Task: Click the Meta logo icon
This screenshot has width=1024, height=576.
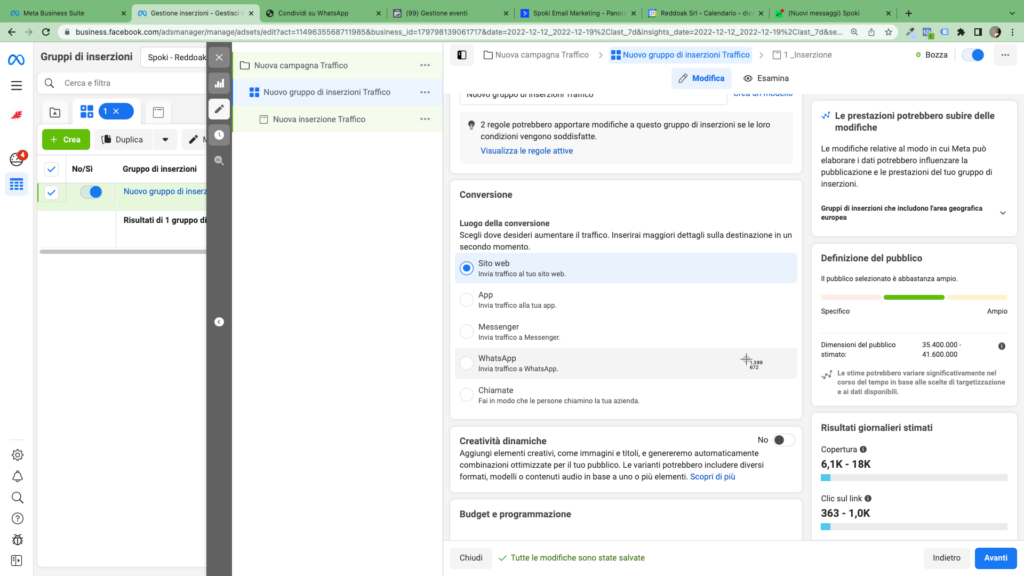Action: (16, 60)
